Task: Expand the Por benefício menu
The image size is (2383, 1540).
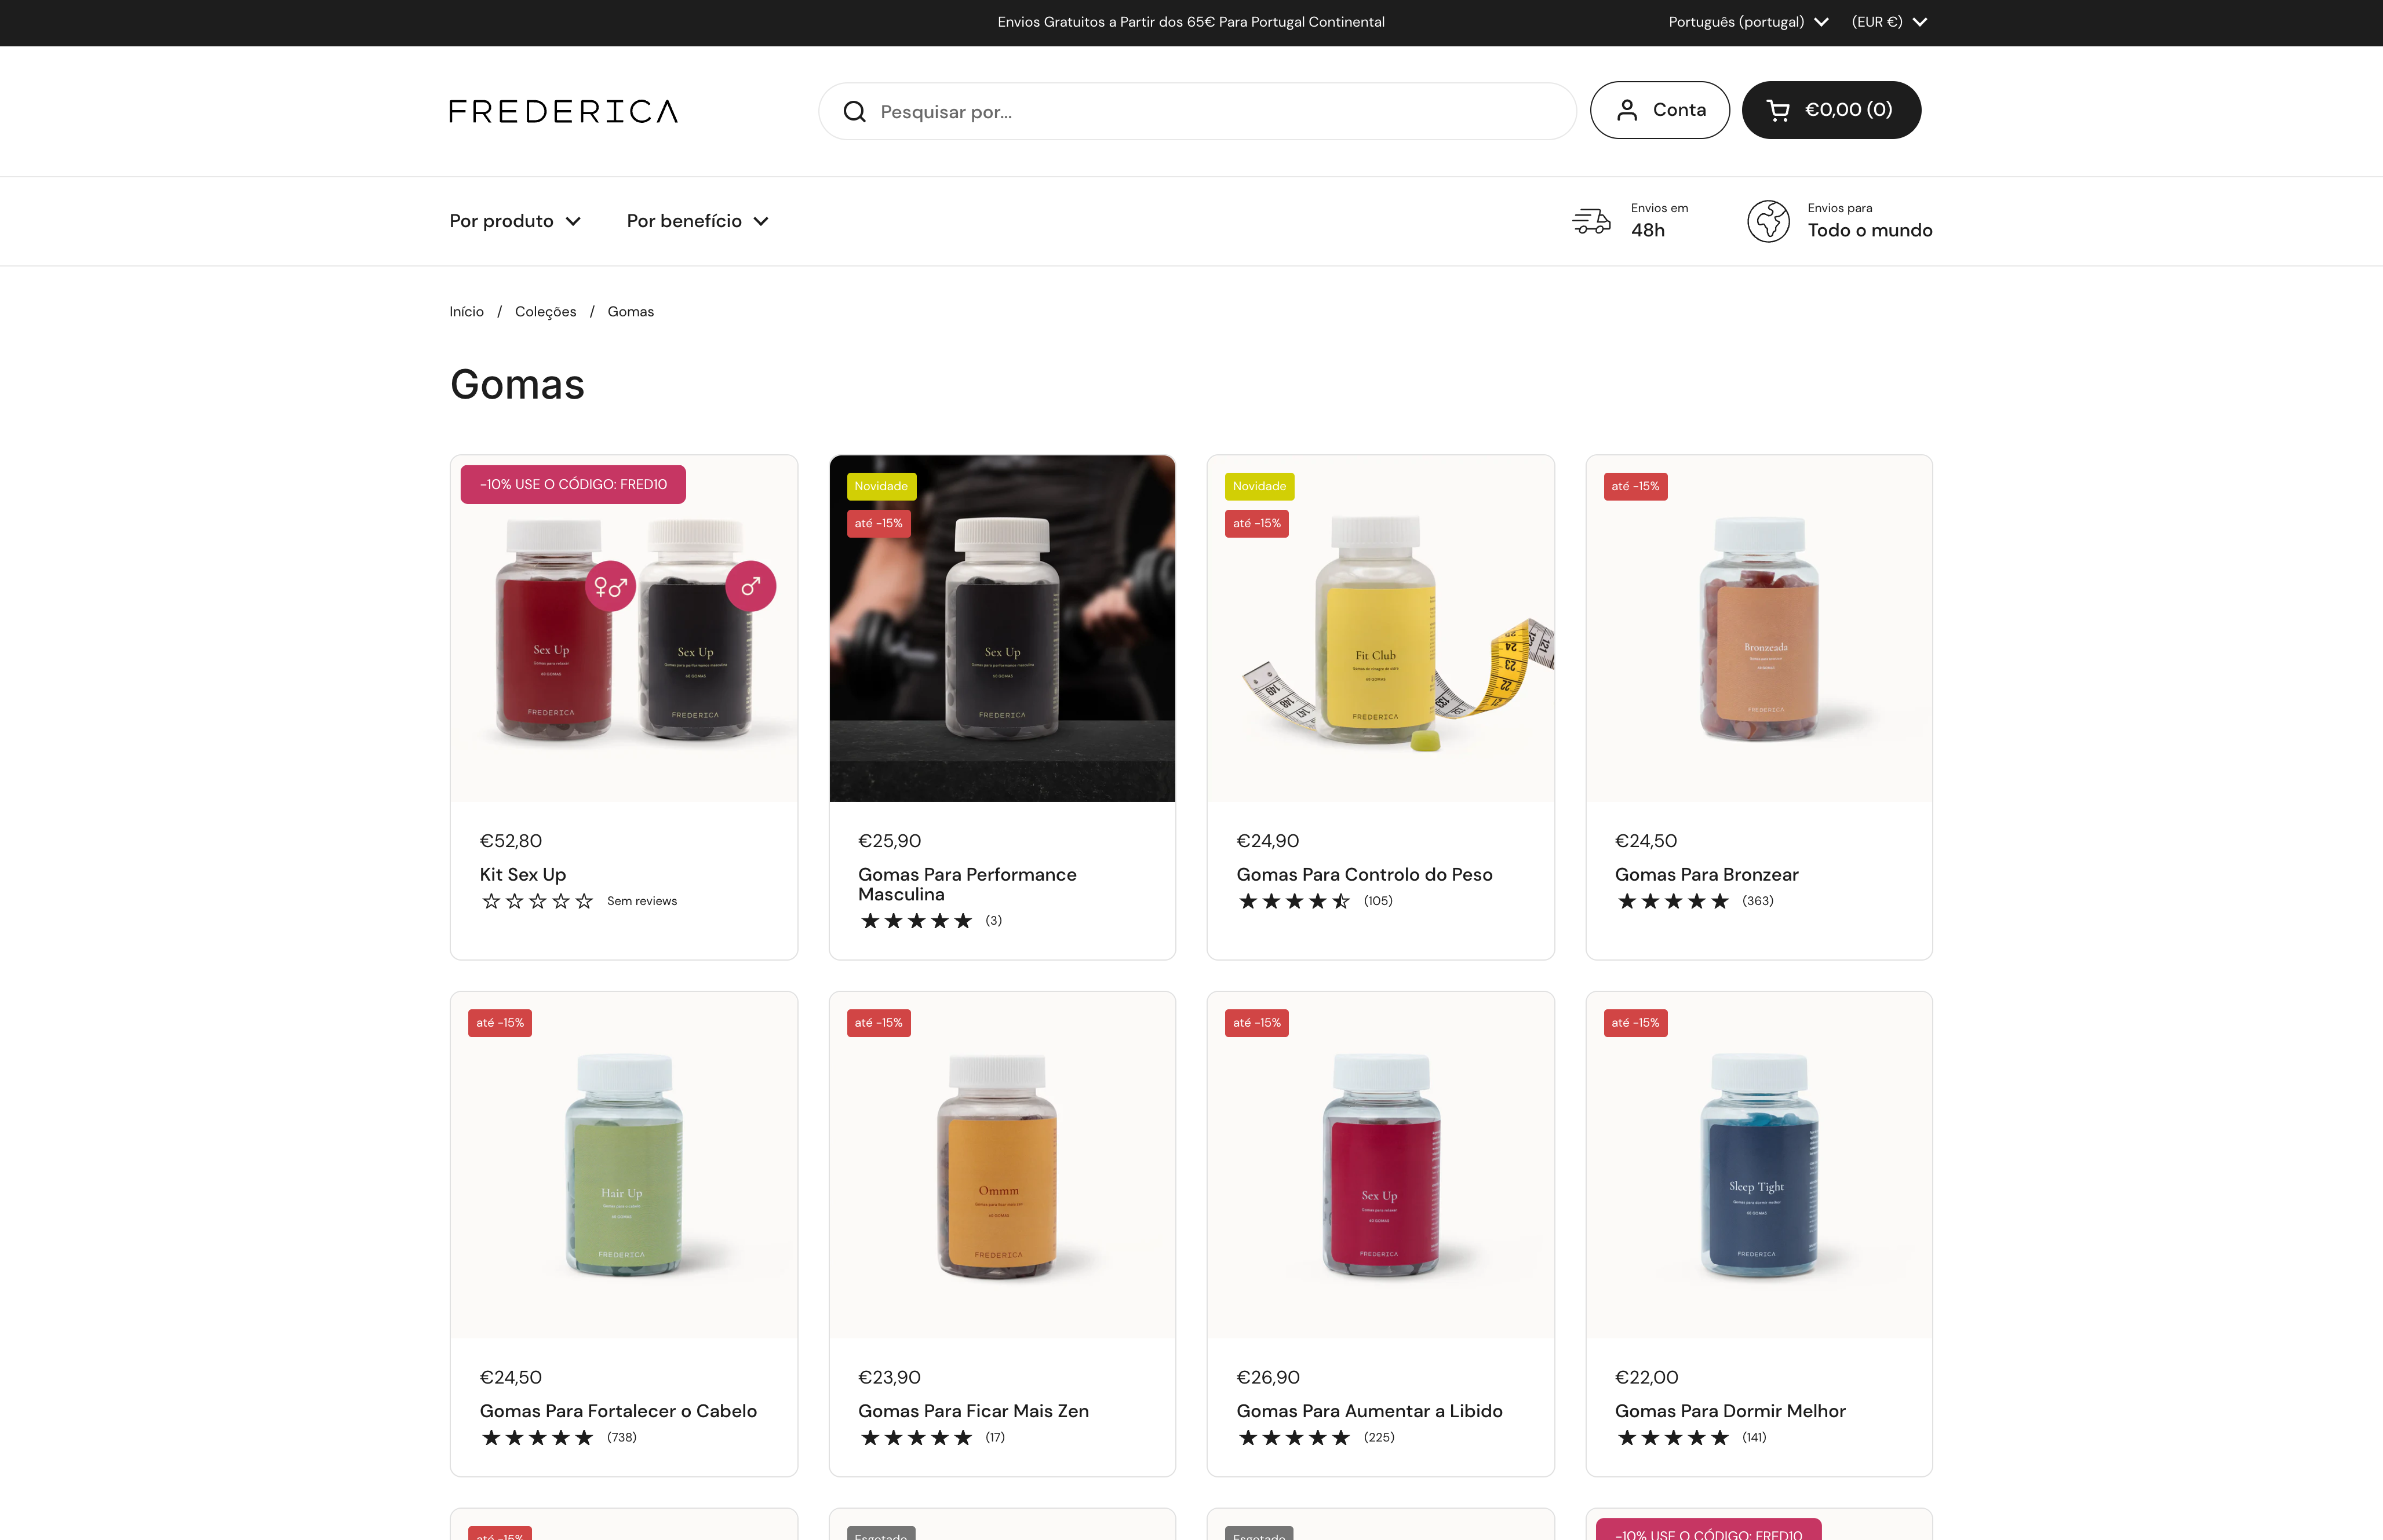Action: 697,221
